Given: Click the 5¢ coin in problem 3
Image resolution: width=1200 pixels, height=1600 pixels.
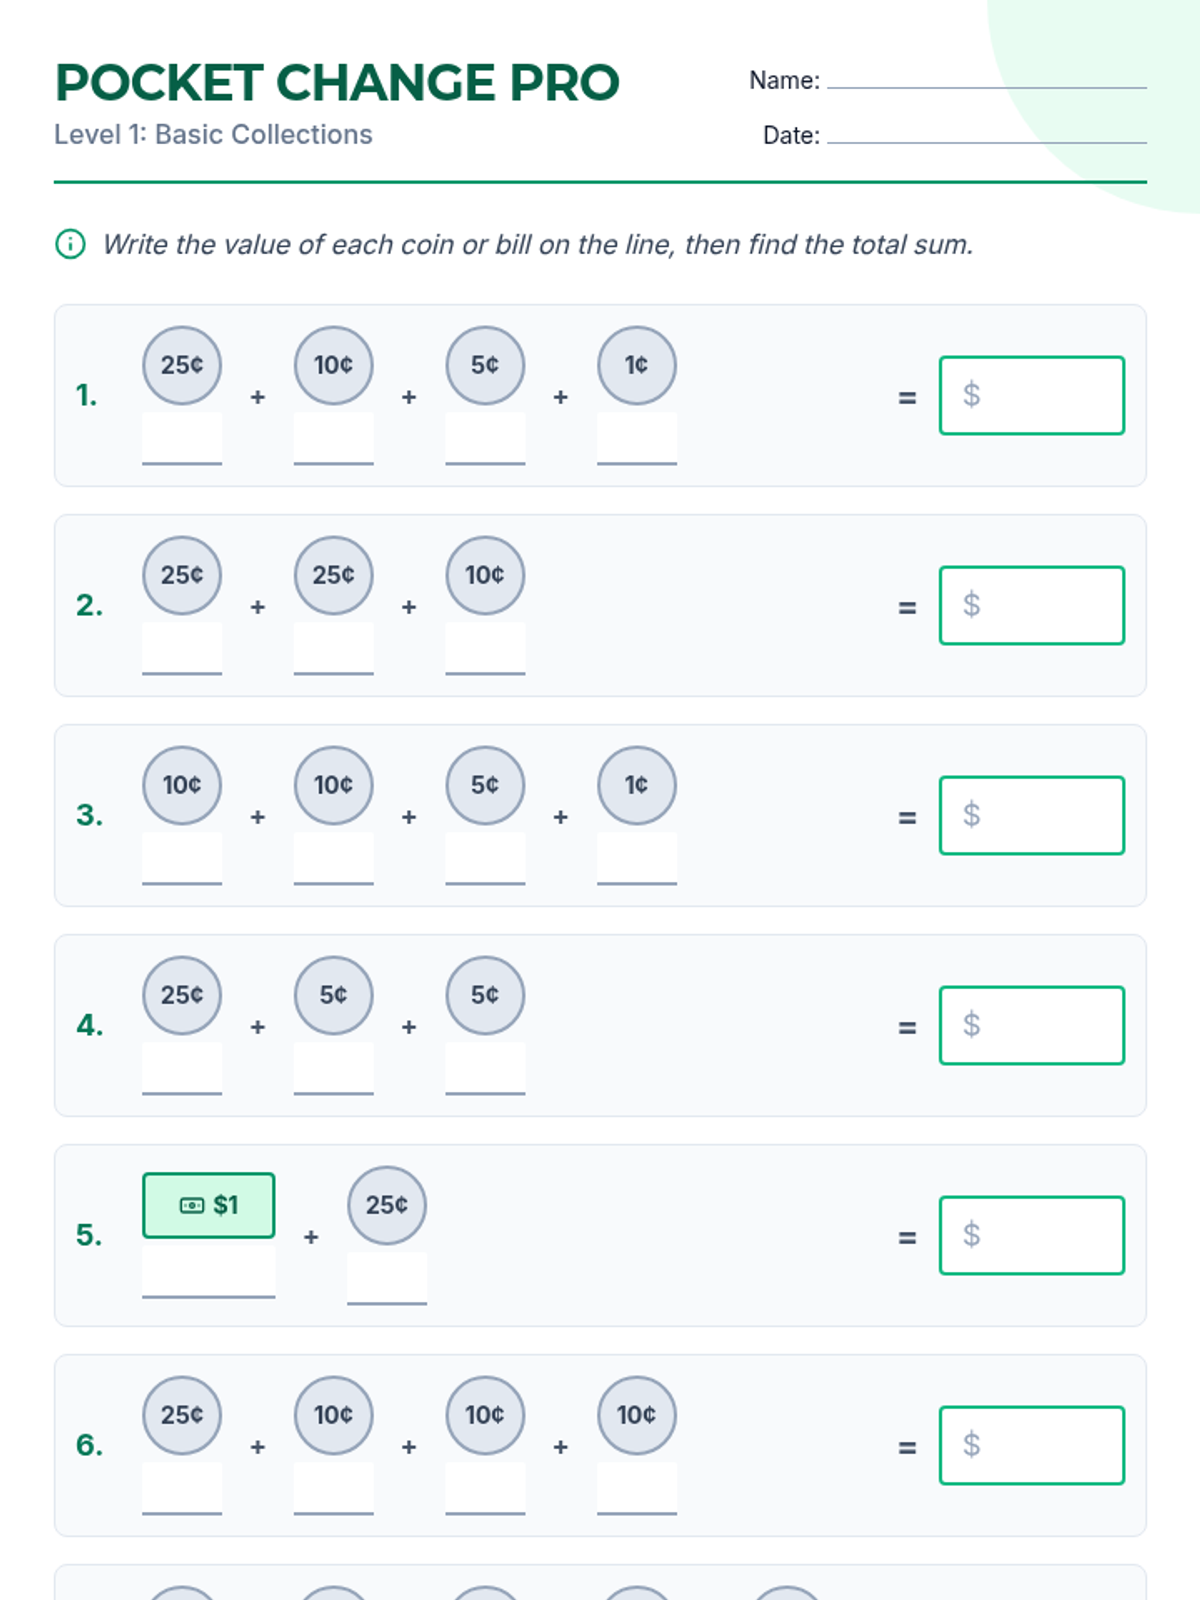Looking at the screenshot, I should [485, 785].
